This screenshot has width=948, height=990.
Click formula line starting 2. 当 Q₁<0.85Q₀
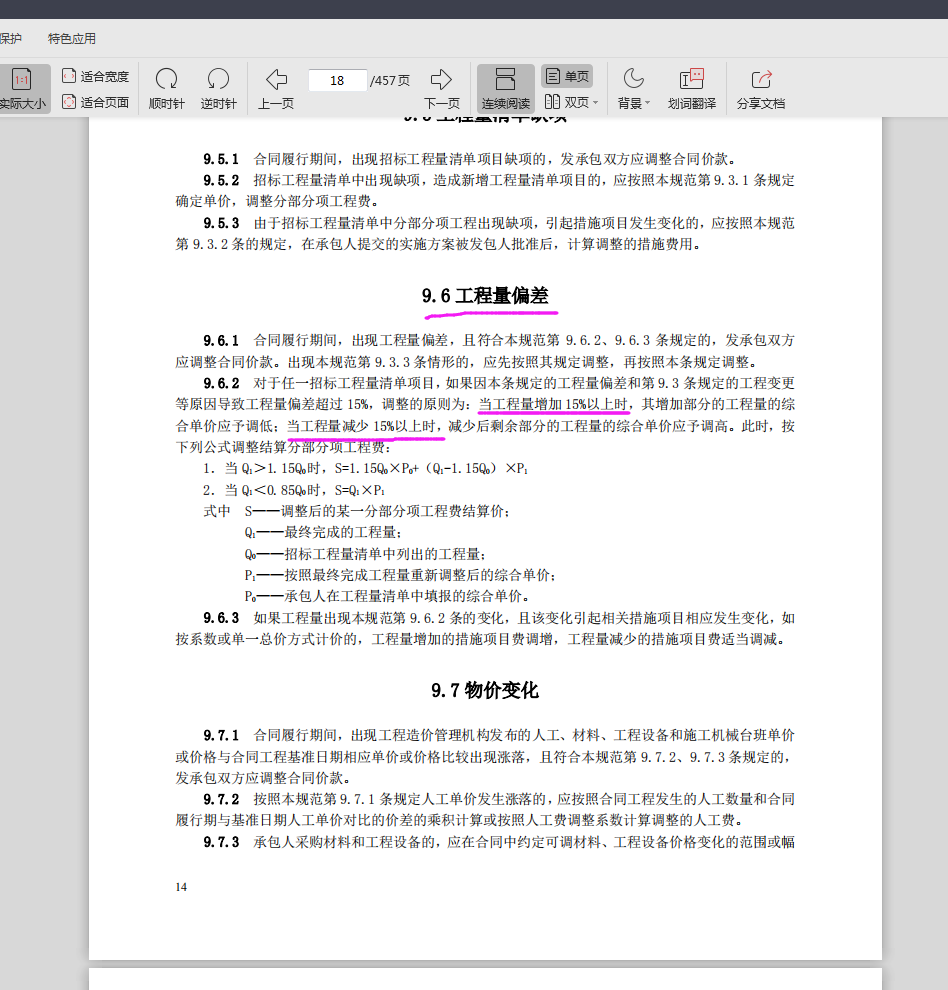pyautogui.click(x=294, y=490)
